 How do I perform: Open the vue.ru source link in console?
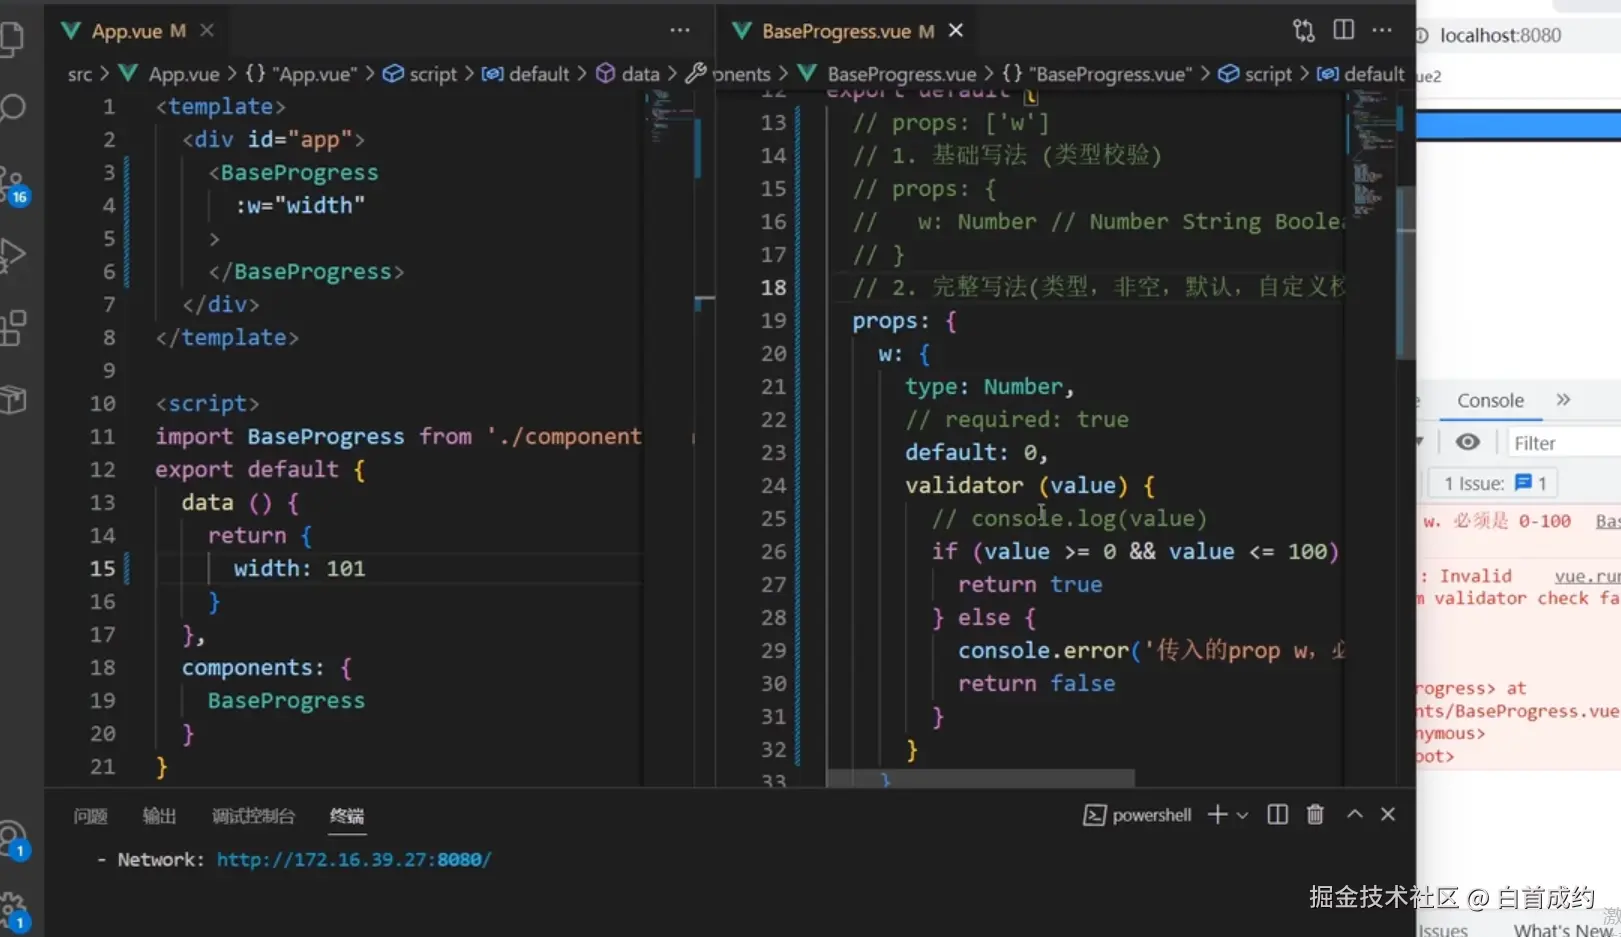coord(1587,576)
